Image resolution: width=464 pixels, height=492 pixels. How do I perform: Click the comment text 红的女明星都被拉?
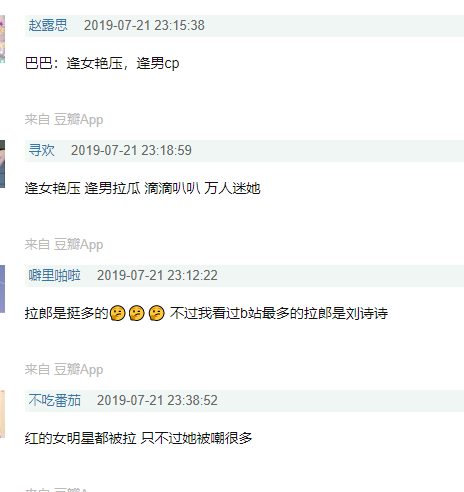pos(81,438)
